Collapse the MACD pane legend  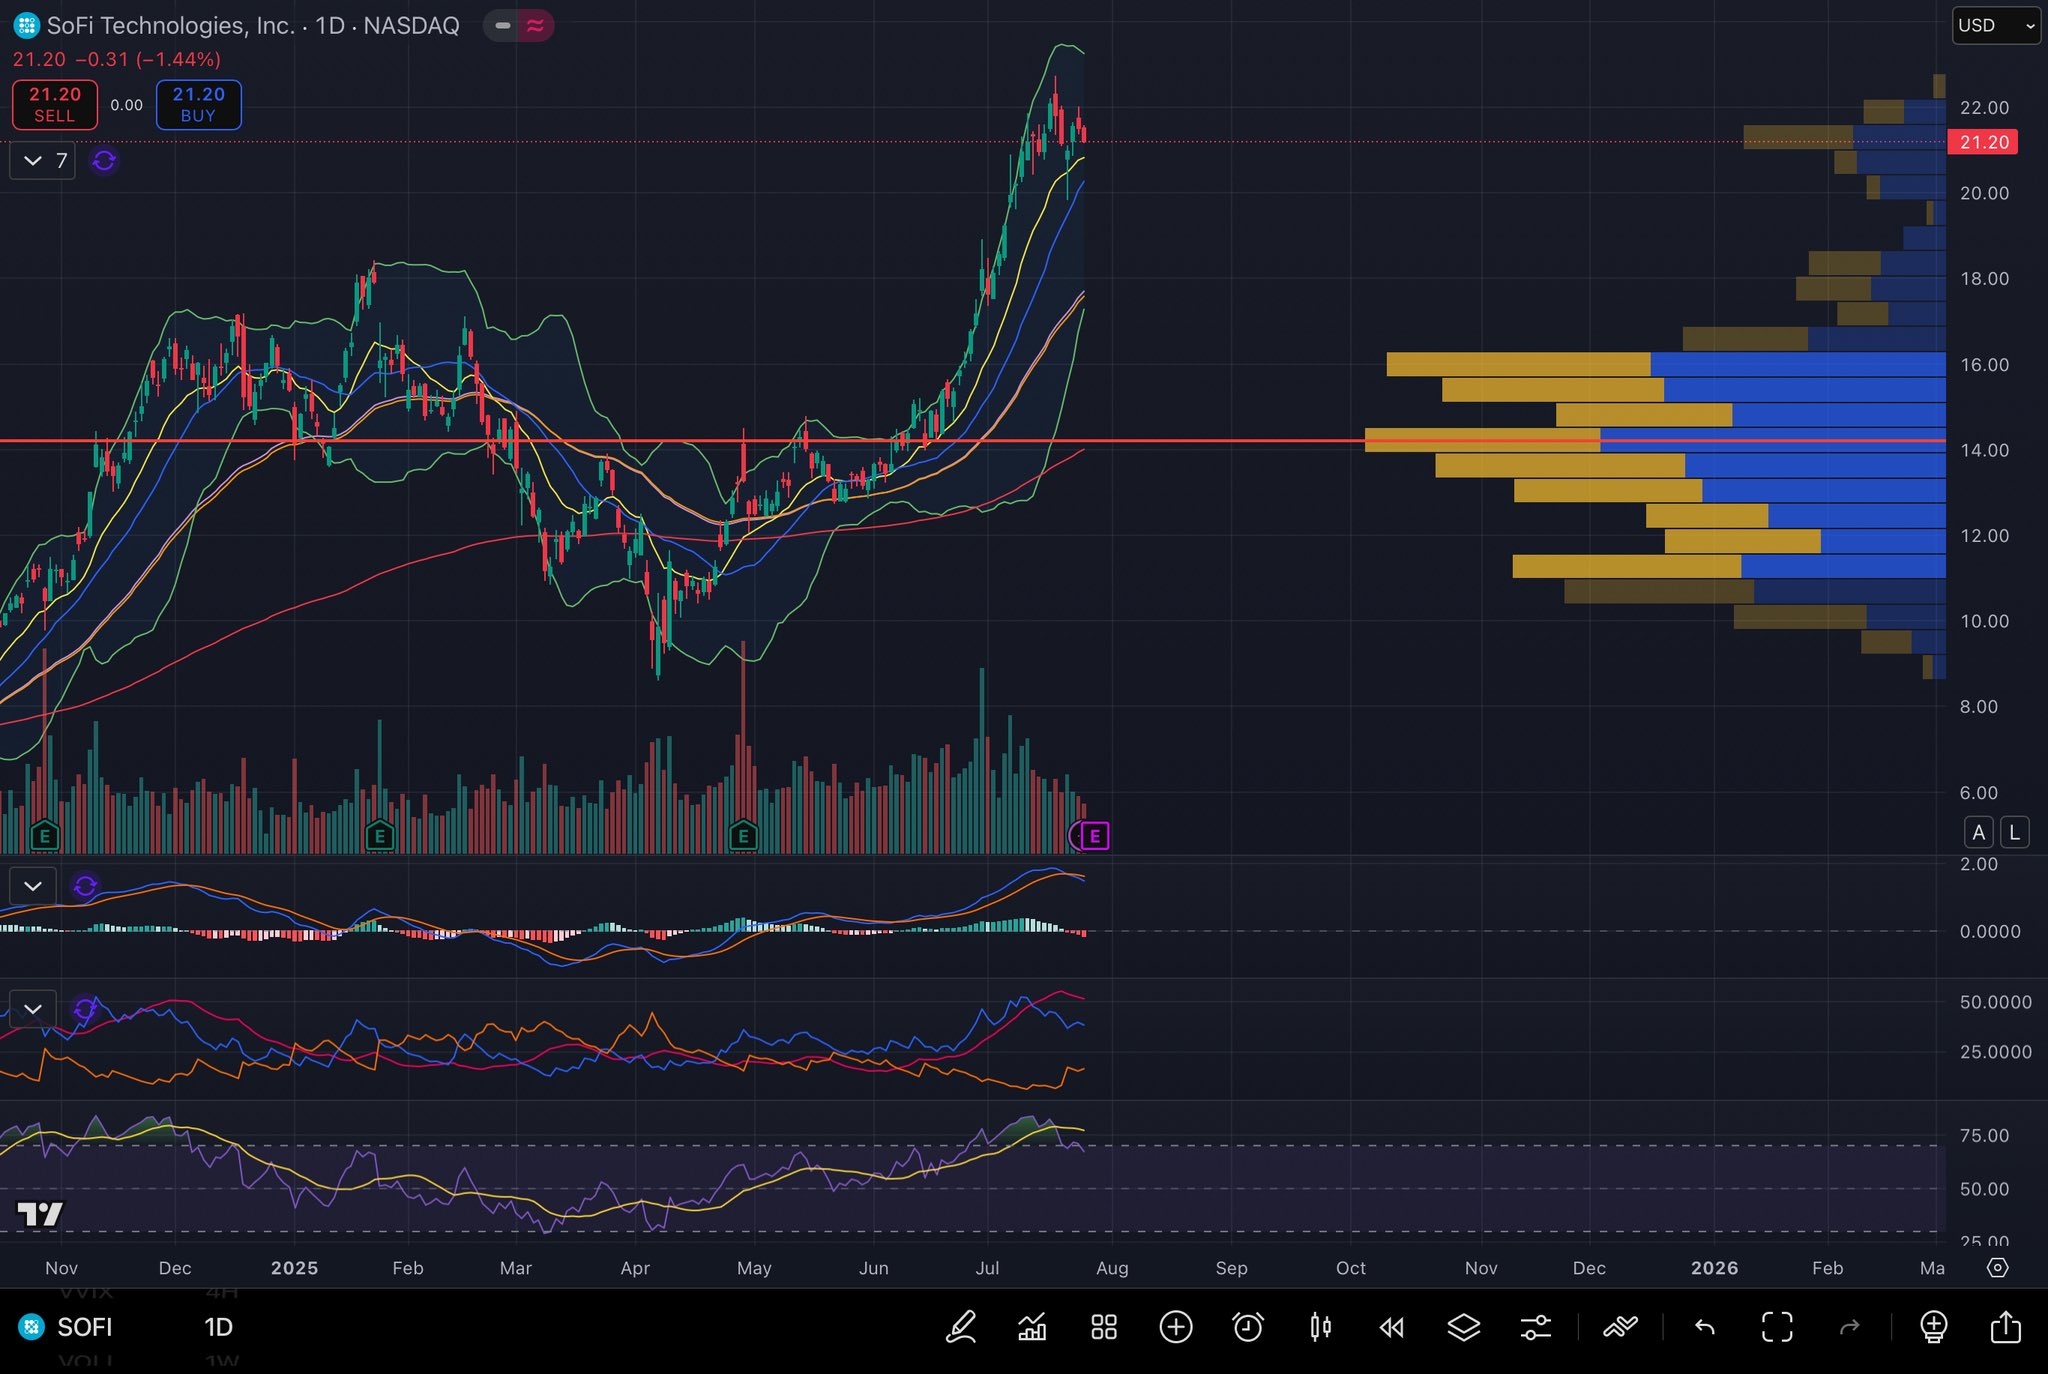coord(33,886)
